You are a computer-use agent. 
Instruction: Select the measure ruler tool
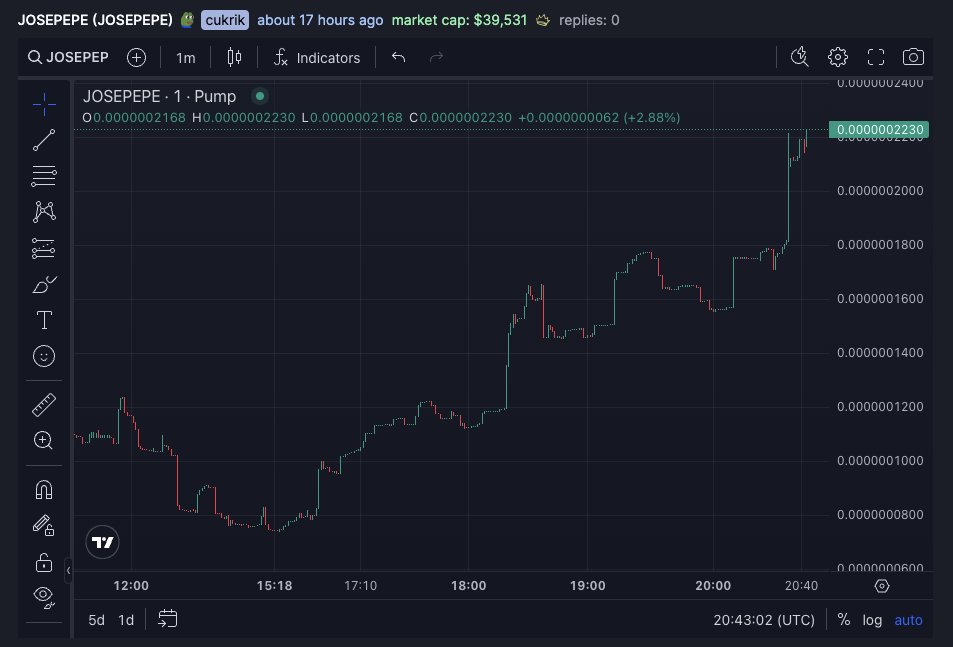coord(44,404)
